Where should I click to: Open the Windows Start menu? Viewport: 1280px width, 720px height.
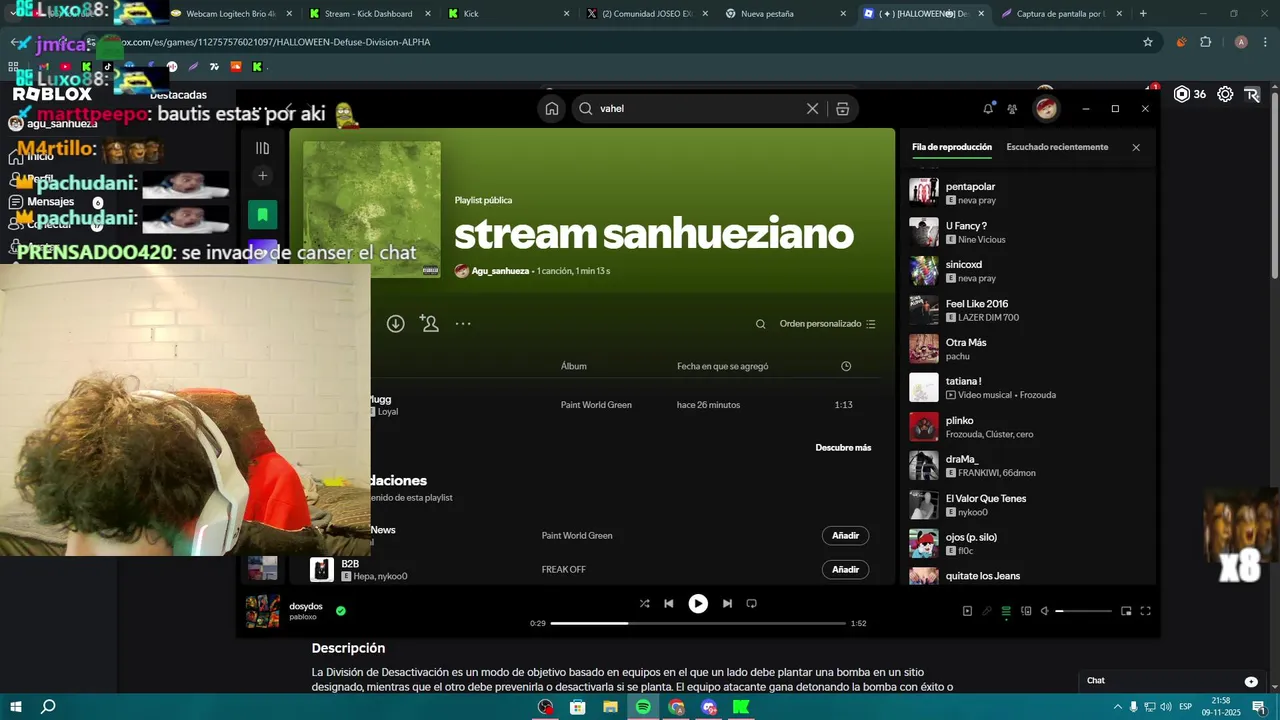pos(16,707)
